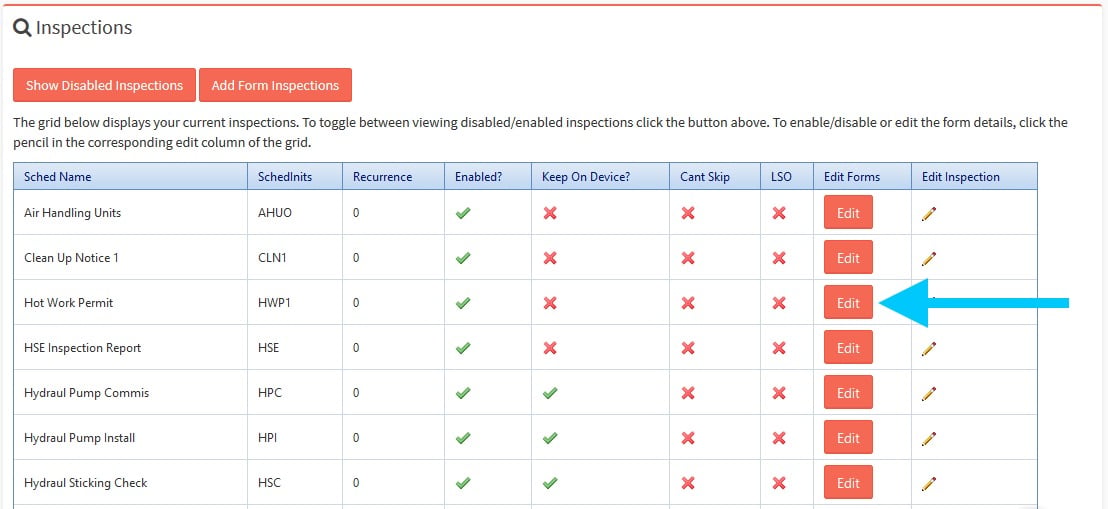Click the pencil icon for Hydraul Sticking Check
This screenshot has height=509, width=1108.
[929, 484]
